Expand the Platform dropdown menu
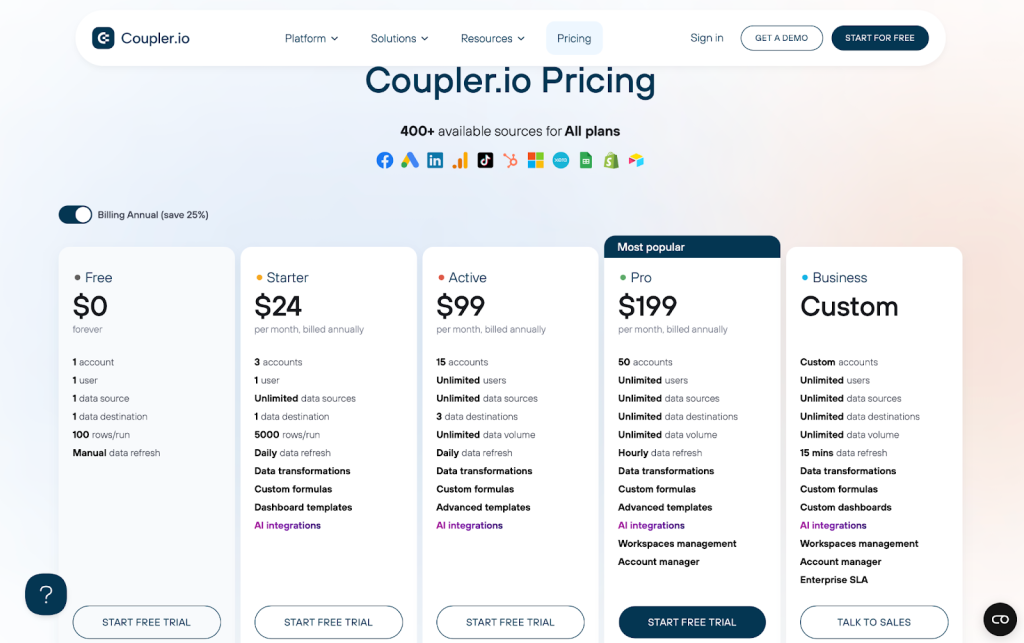Screen dimensions: 1024x643 (x=311, y=38)
